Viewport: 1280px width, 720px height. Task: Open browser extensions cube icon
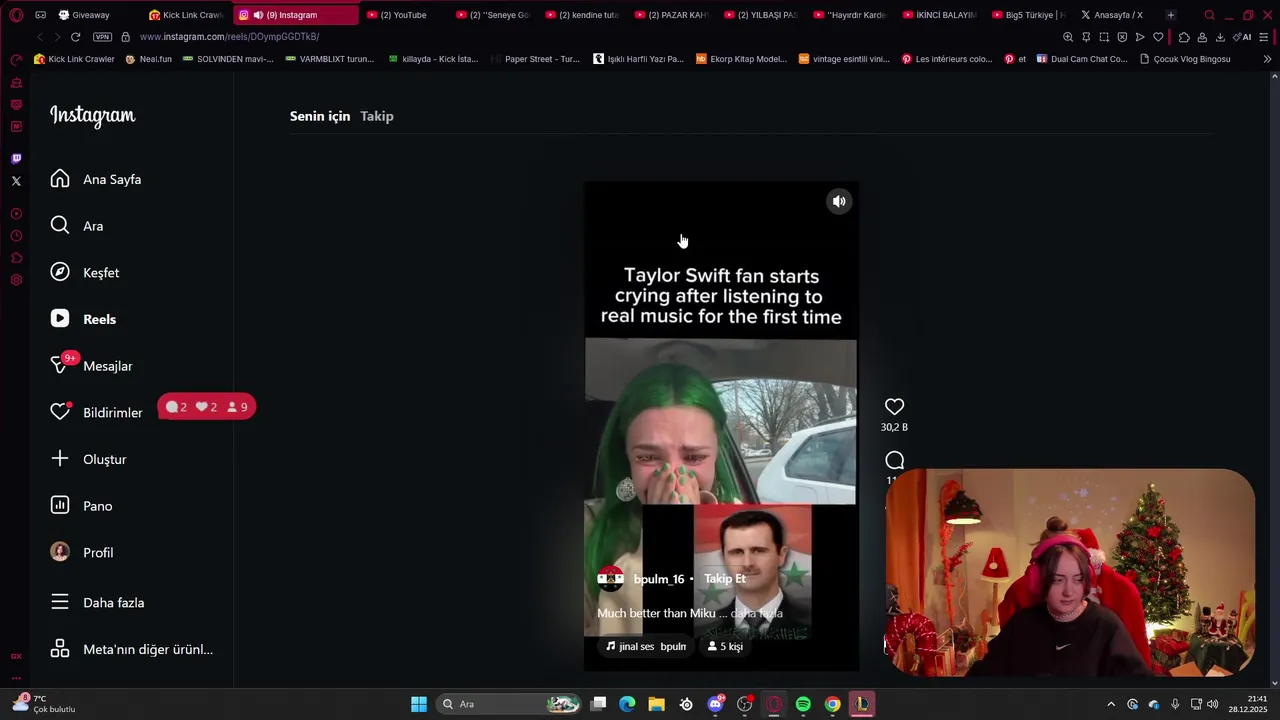(x=1184, y=37)
